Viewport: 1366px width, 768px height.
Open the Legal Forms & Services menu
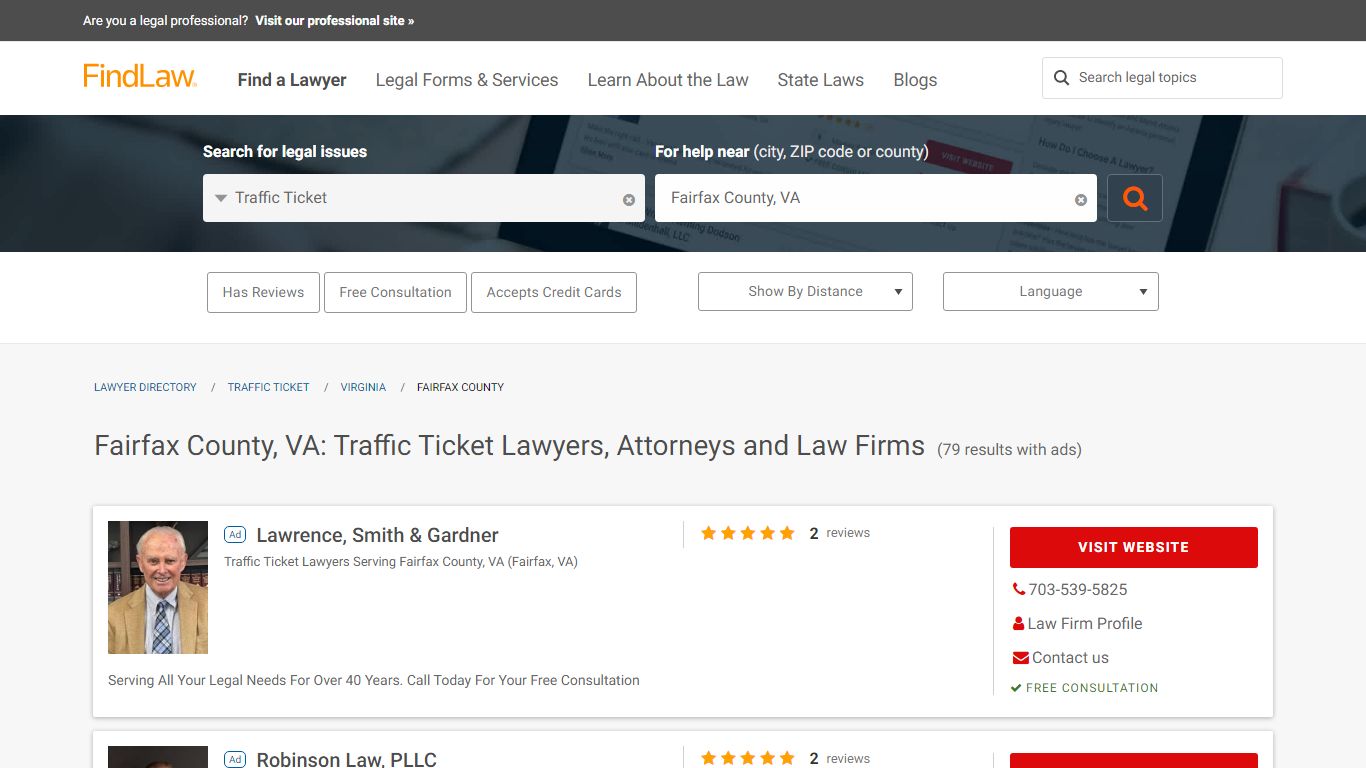467,80
